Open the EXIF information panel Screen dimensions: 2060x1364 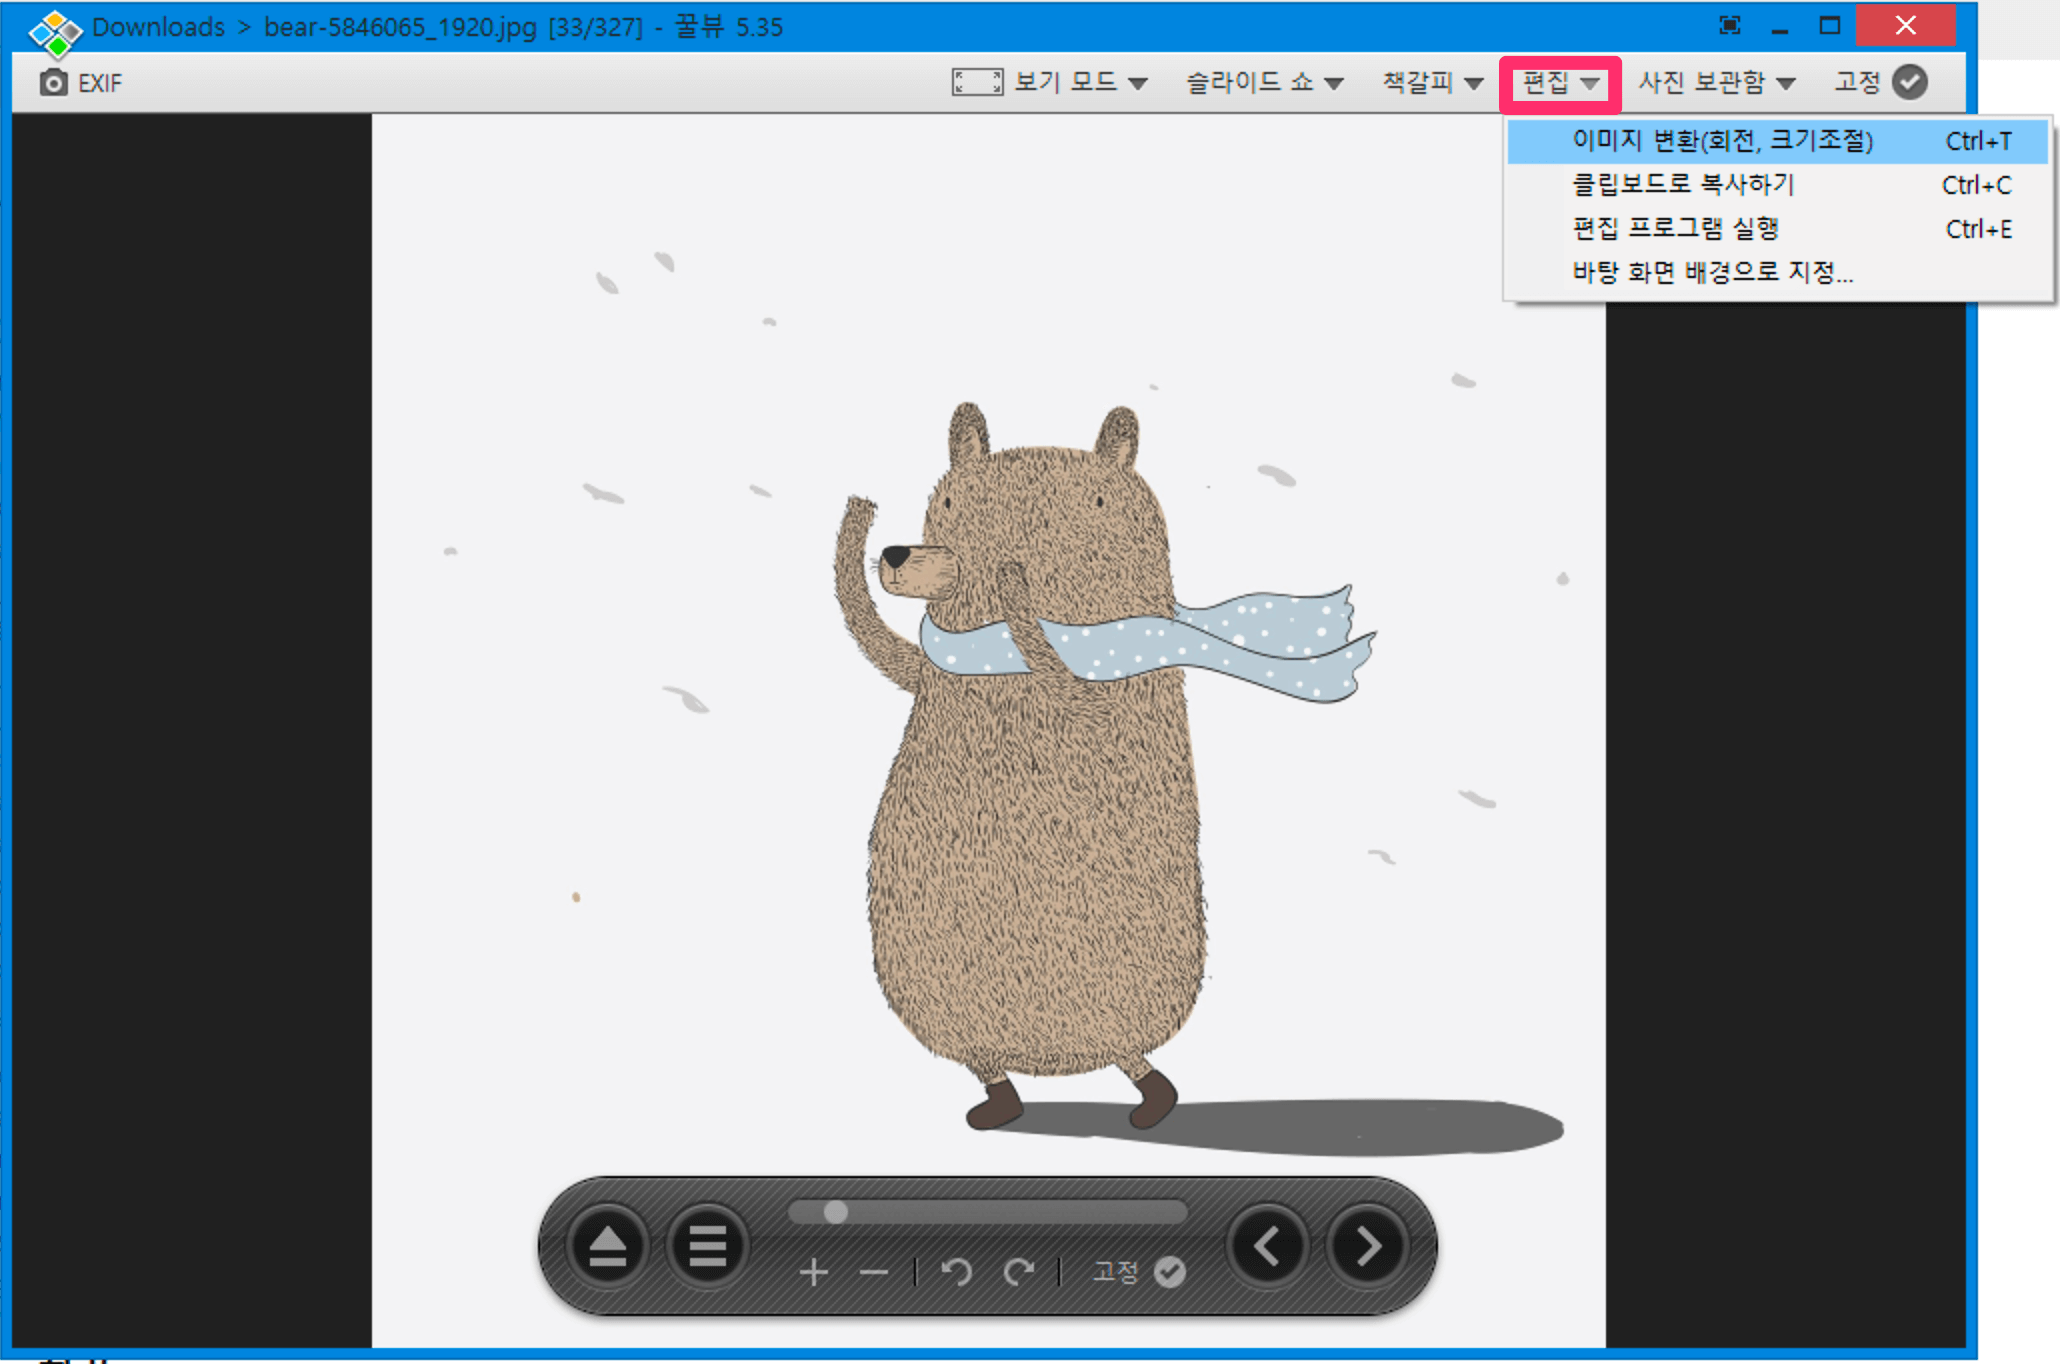coord(80,82)
